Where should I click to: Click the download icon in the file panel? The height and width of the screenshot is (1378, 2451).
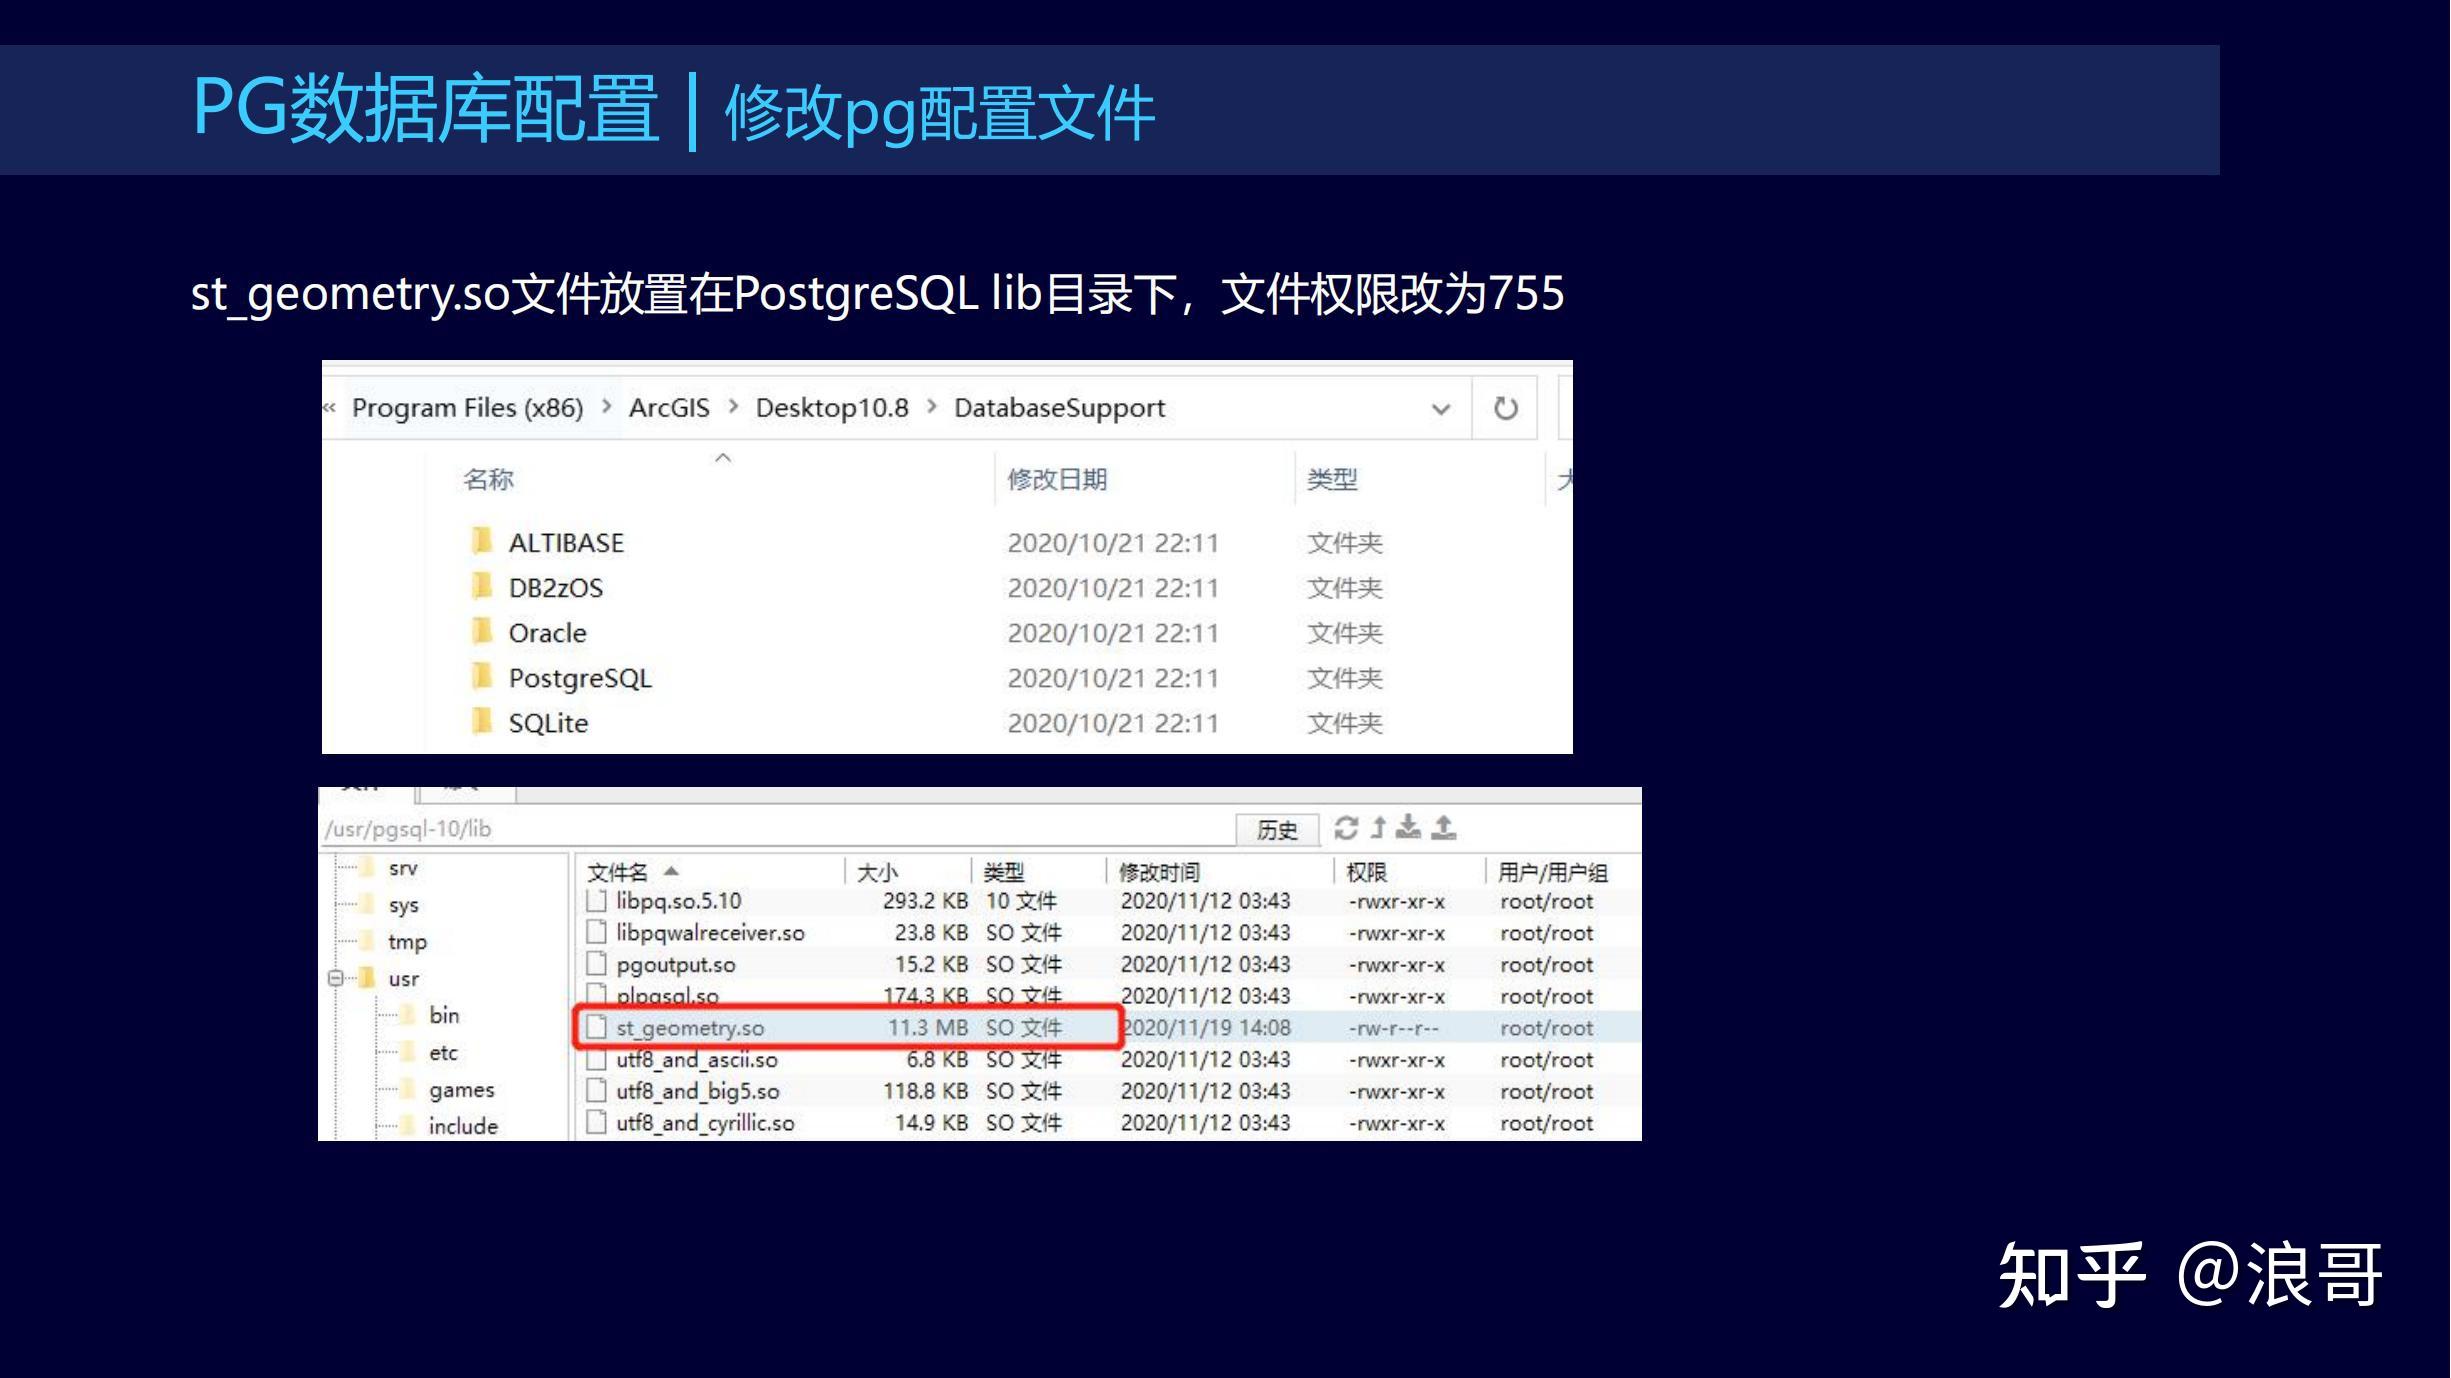(x=1409, y=828)
